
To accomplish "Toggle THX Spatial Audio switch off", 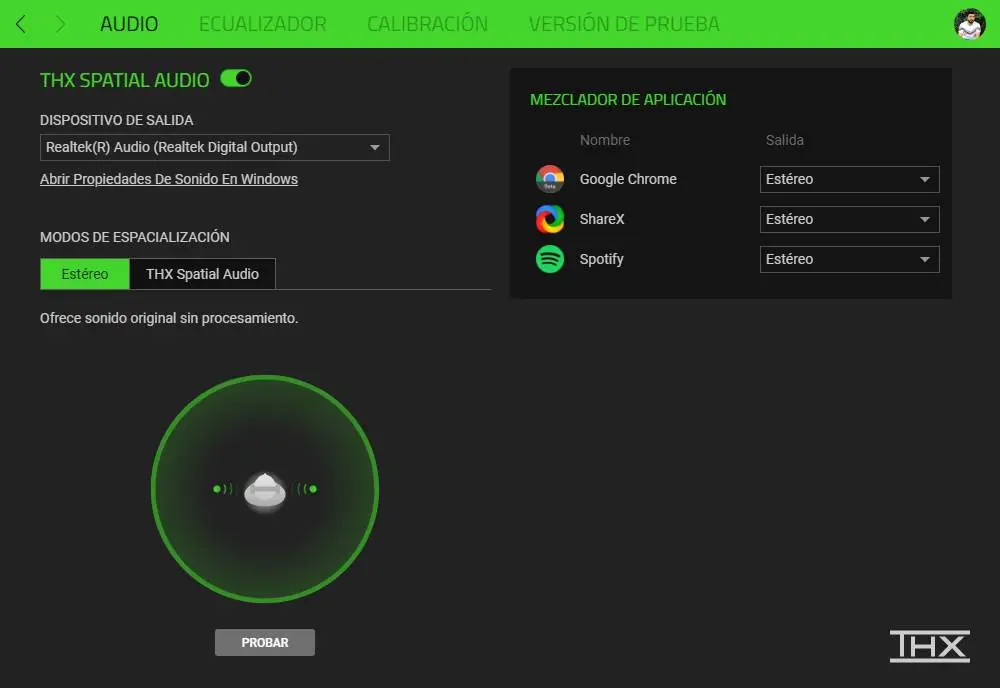I will click(x=236, y=78).
